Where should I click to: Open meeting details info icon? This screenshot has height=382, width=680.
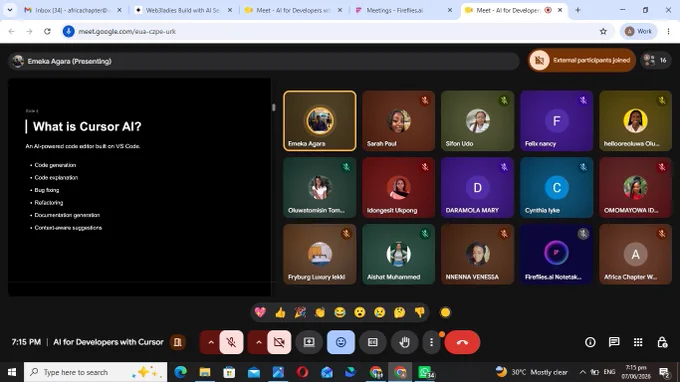[x=590, y=342]
